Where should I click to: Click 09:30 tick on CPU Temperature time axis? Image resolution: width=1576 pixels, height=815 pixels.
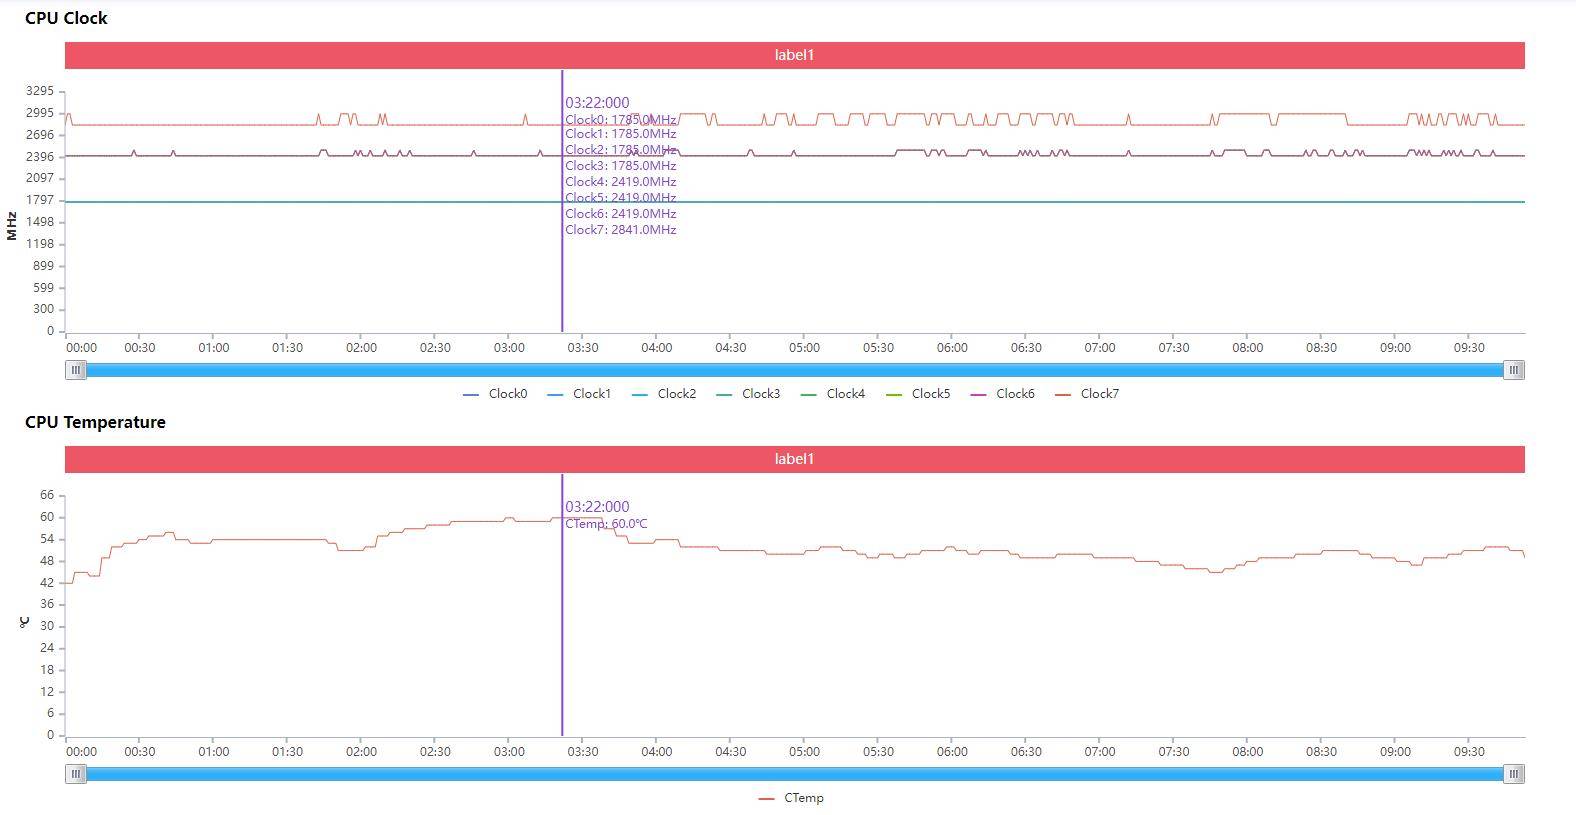pos(1469,752)
